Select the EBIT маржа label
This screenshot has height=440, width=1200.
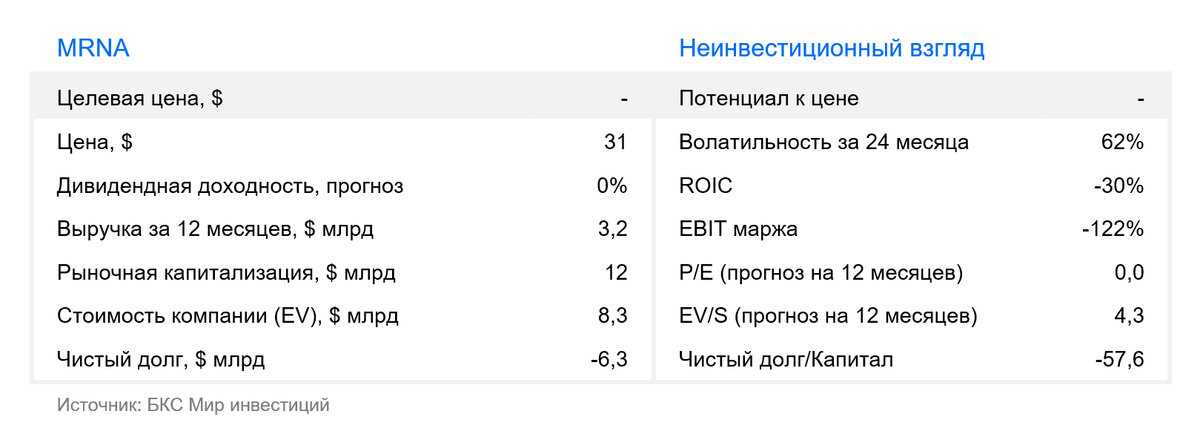(x=738, y=229)
